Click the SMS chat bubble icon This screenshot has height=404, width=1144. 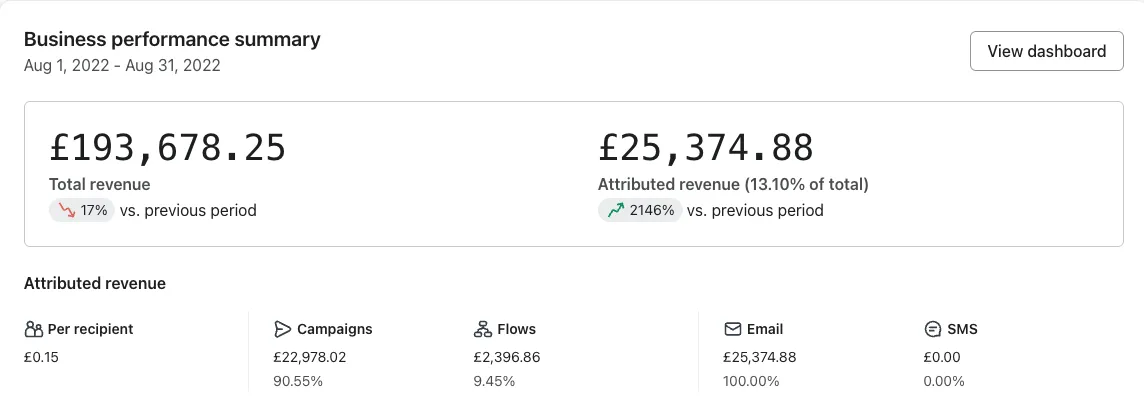[932, 330]
